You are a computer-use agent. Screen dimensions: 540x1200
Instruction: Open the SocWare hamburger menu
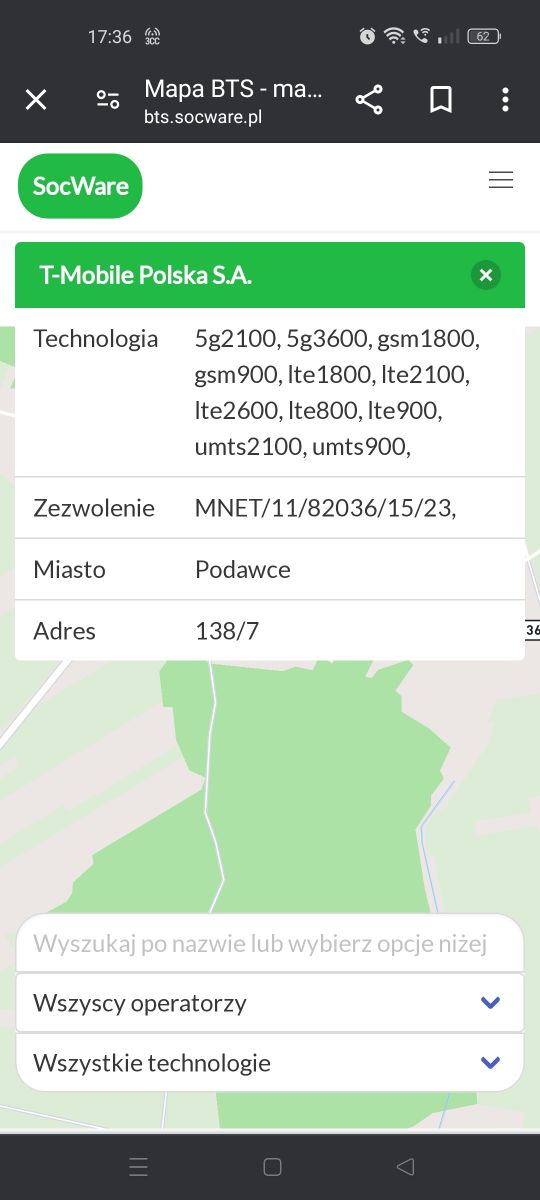pos(501,180)
